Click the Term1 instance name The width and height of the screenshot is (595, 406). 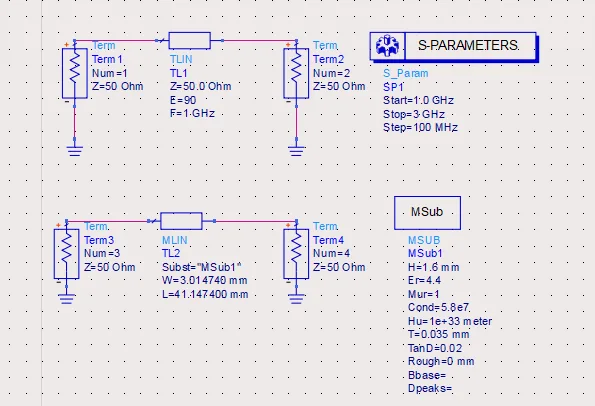click(x=107, y=60)
